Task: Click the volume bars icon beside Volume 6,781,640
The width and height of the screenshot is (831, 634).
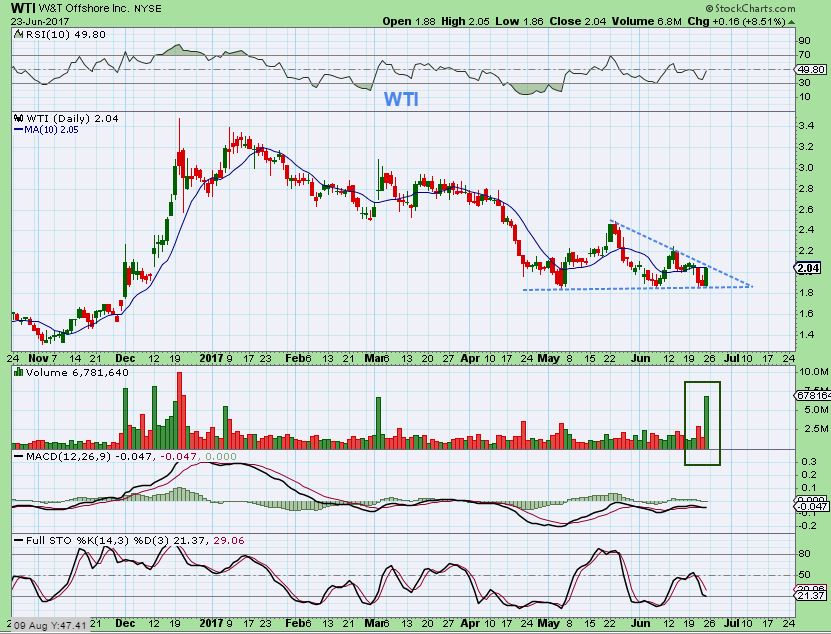Action: (x=19, y=372)
